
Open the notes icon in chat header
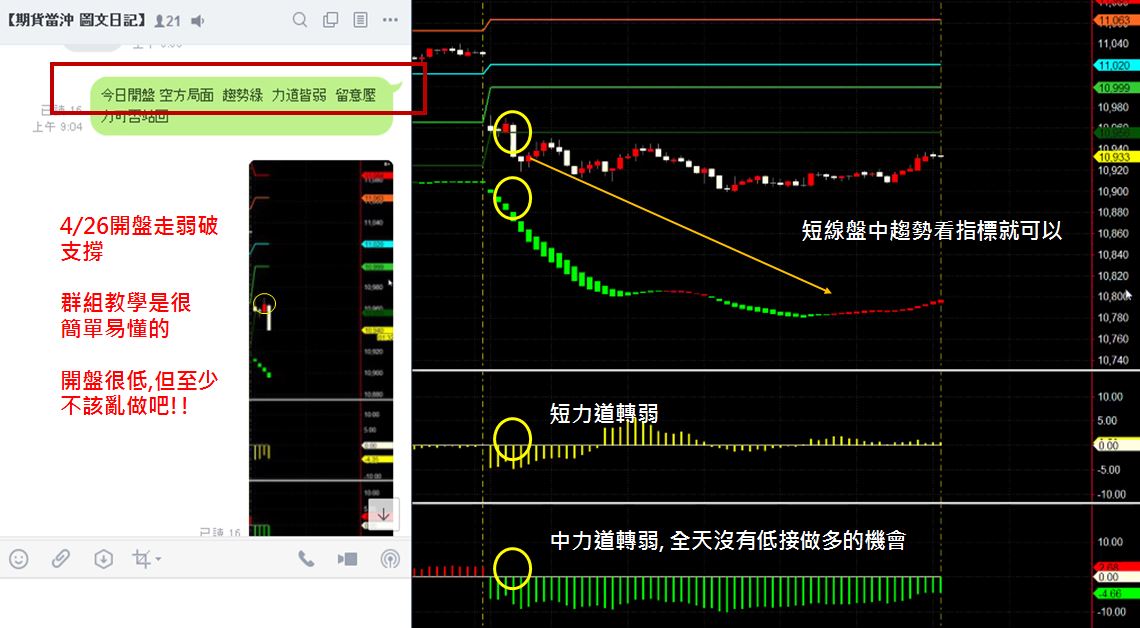coord(360,20)
